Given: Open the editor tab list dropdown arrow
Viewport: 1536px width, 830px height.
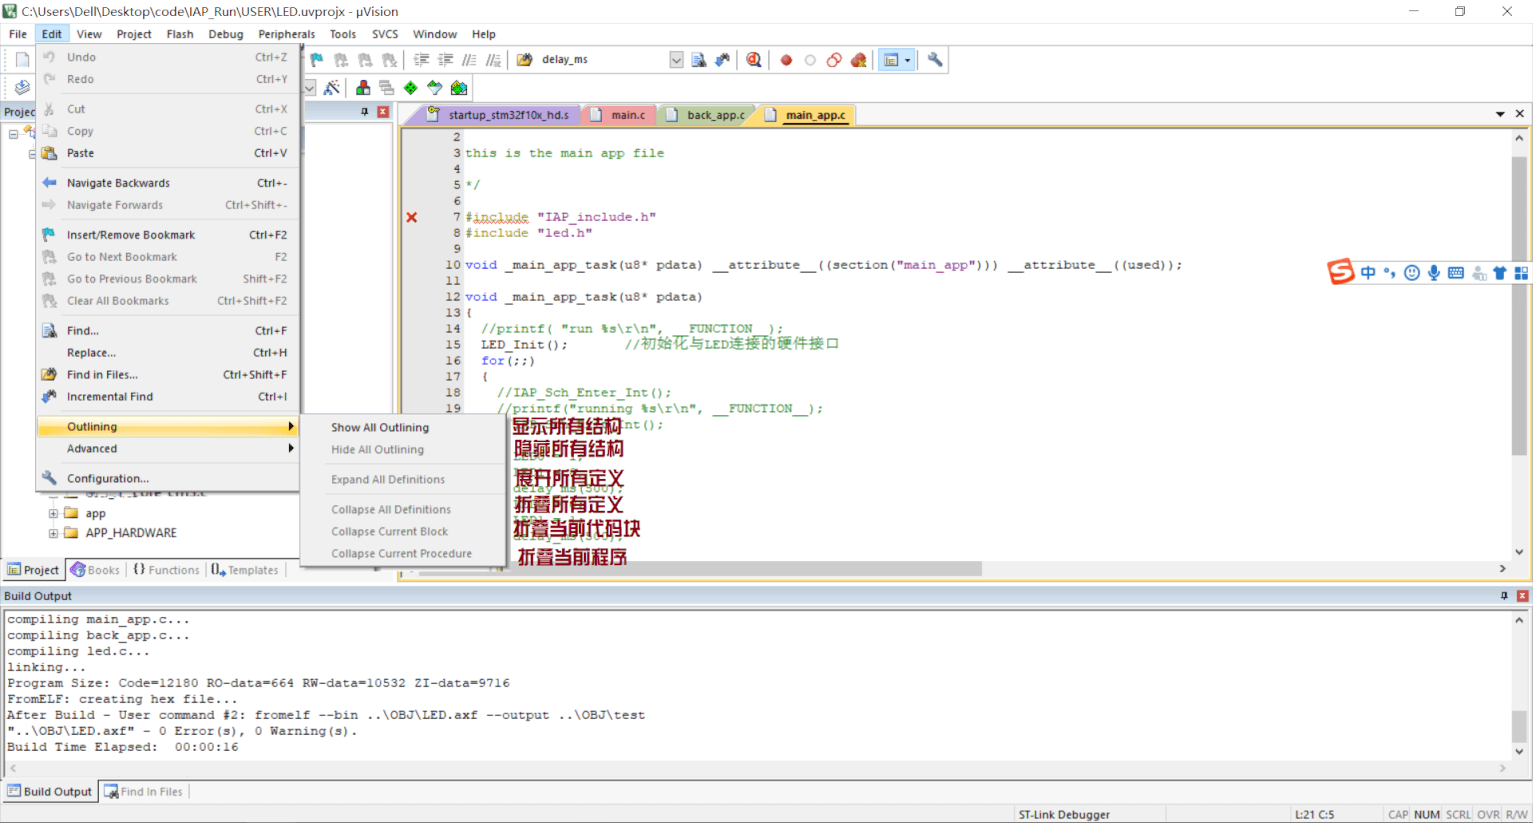Looking at the screenshot, I should 1500,115.
